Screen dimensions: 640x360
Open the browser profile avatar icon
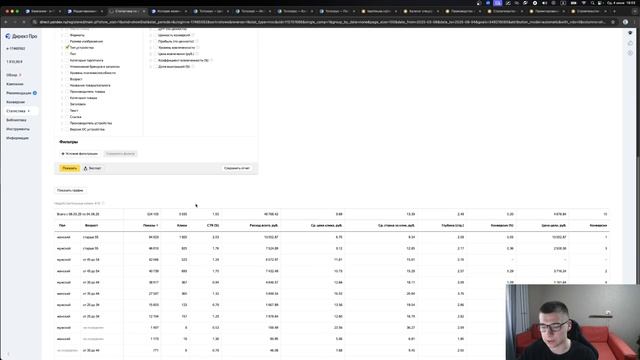coord(625,22)
